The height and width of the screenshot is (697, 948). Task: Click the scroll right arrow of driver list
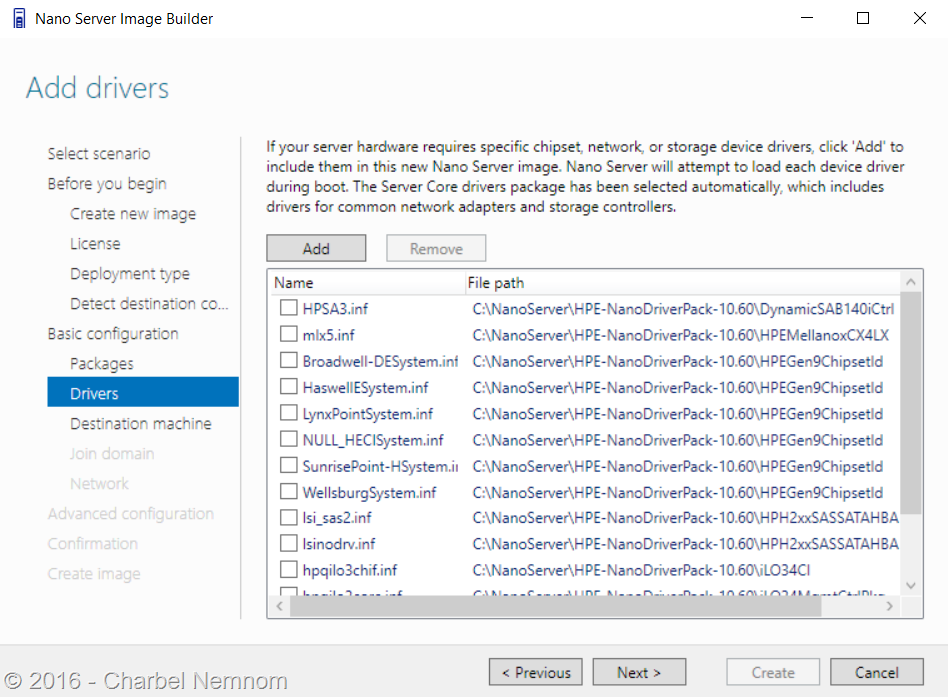point(889,606)
